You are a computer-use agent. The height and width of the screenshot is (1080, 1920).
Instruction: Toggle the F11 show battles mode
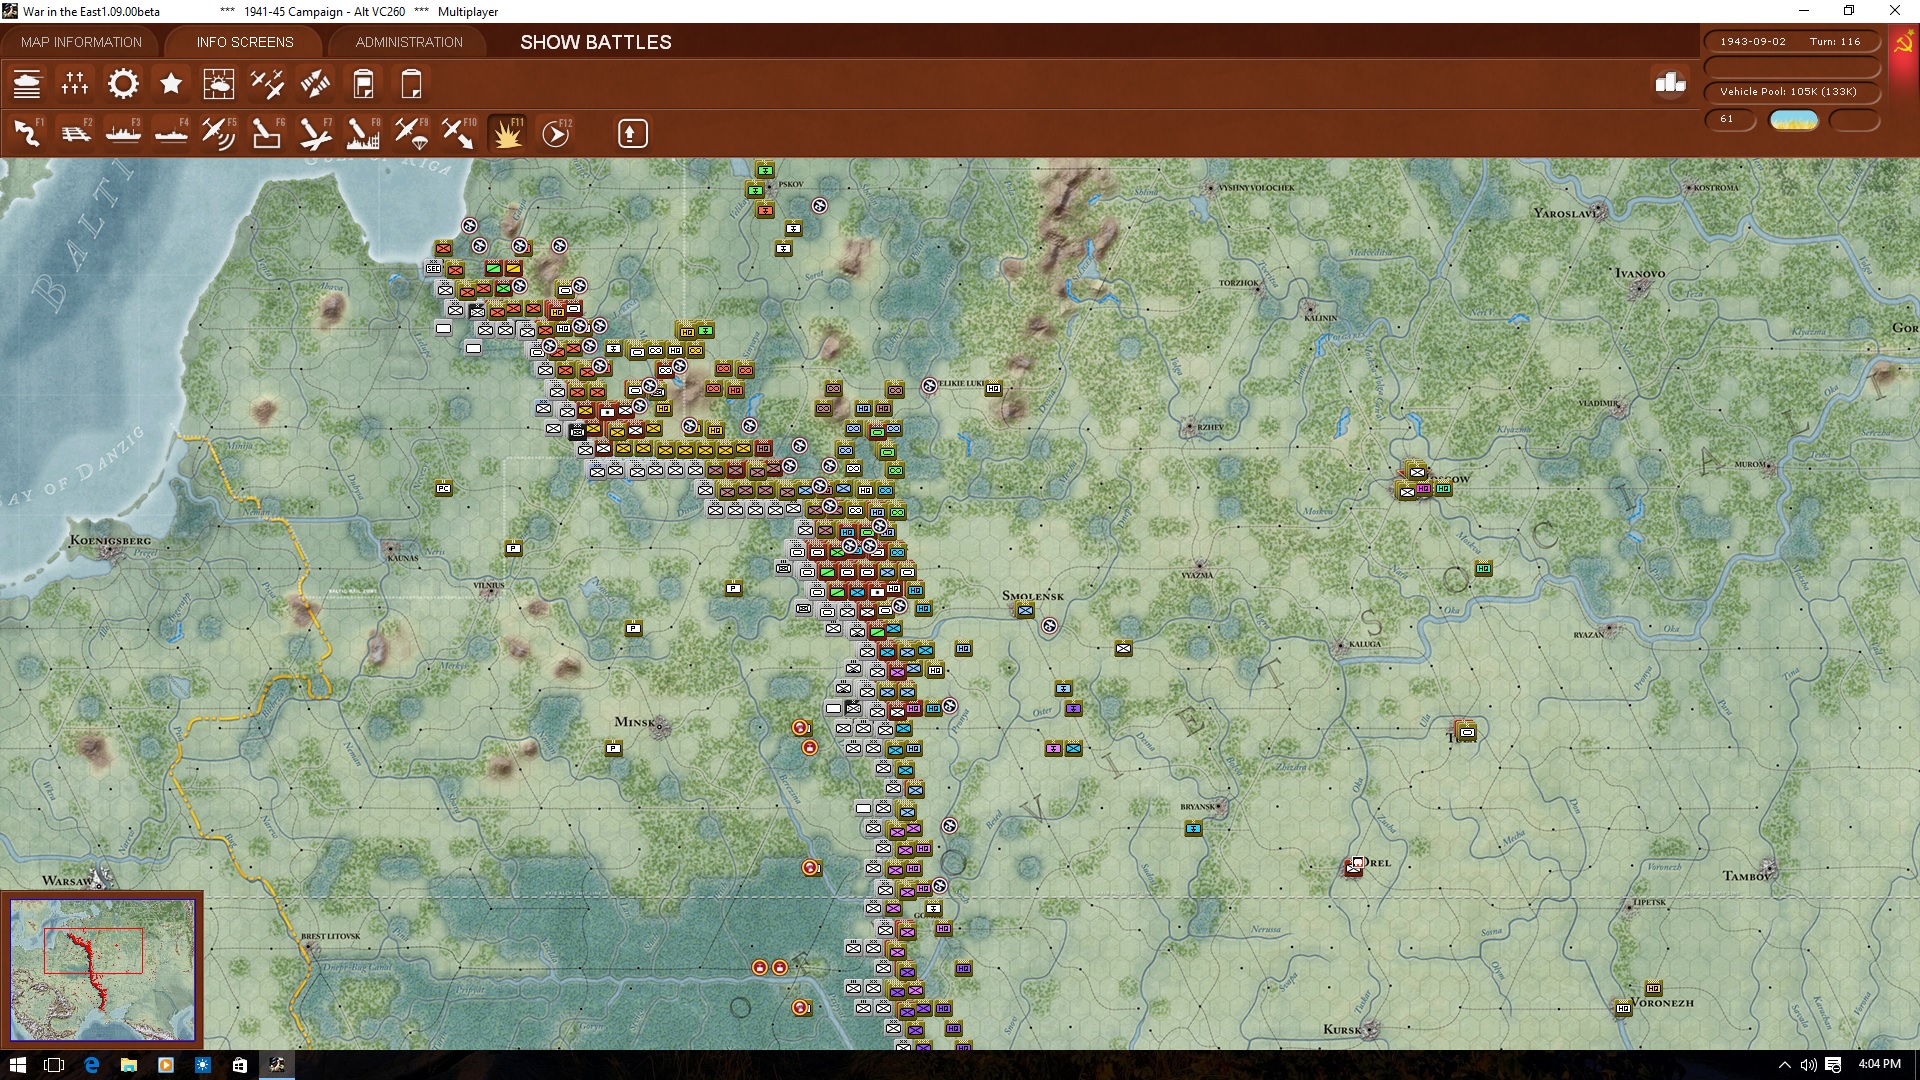(x=507, y=133)
